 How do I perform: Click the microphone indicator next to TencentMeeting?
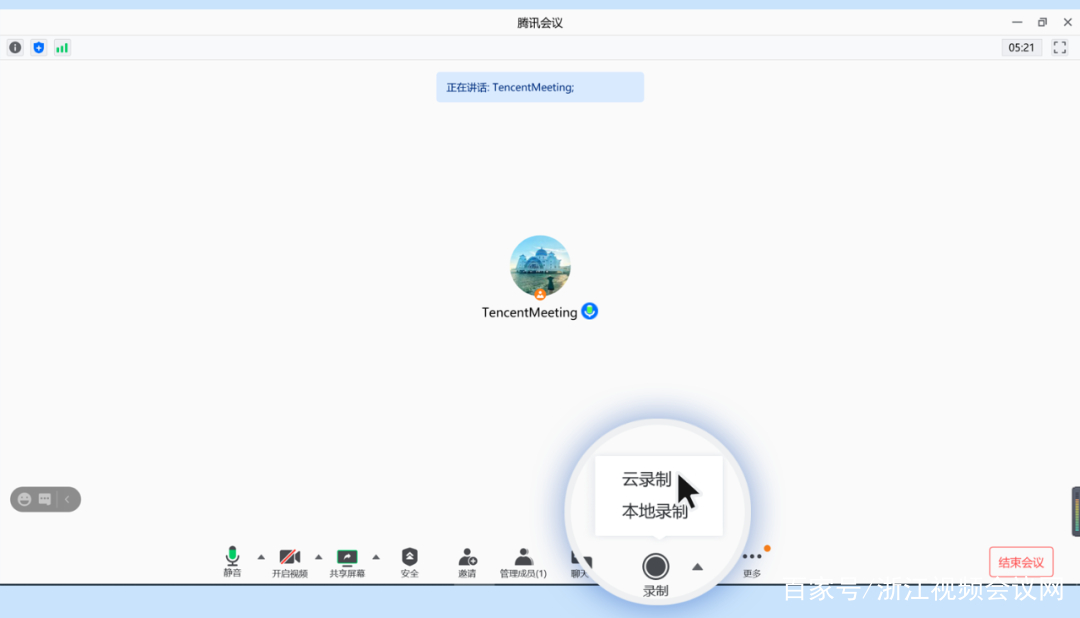coord(590,311)
